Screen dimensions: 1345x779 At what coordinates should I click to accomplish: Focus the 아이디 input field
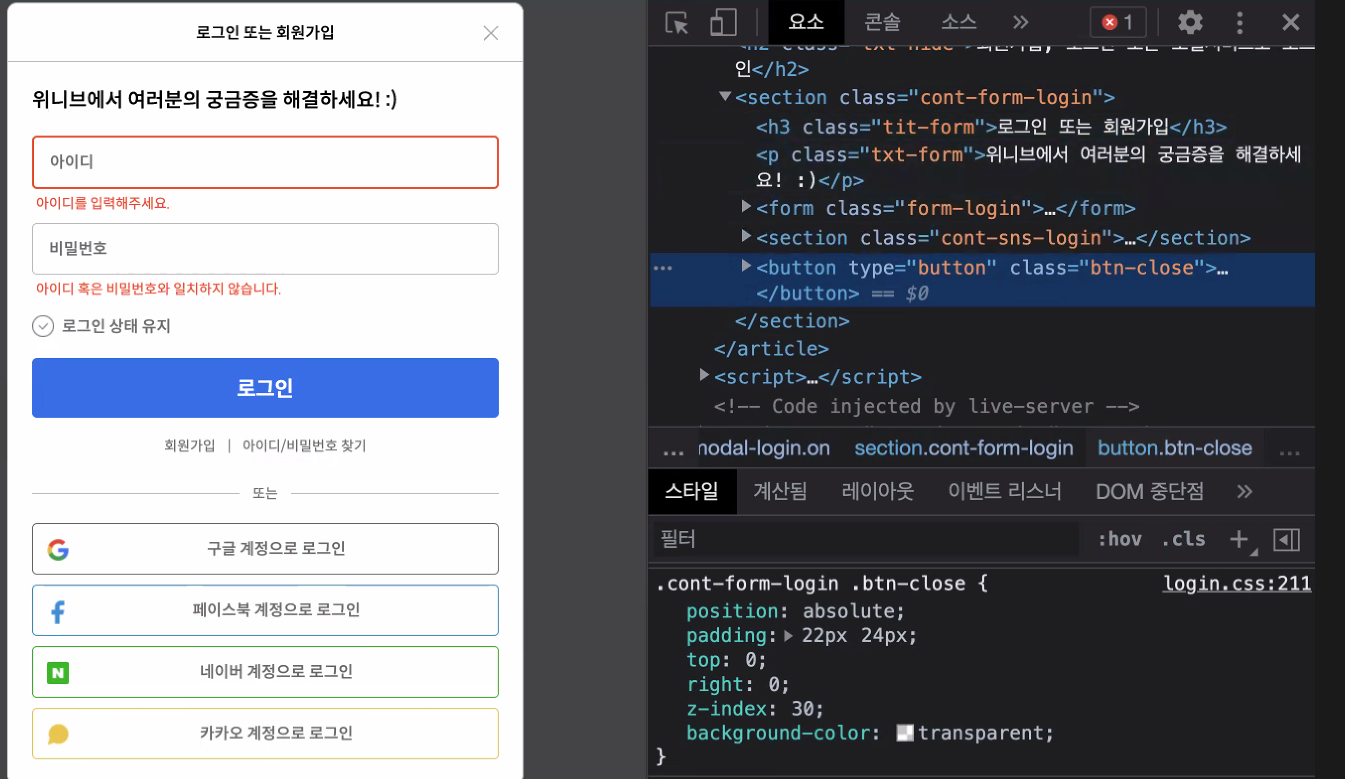pyautogui.click(x=265, y=162)
